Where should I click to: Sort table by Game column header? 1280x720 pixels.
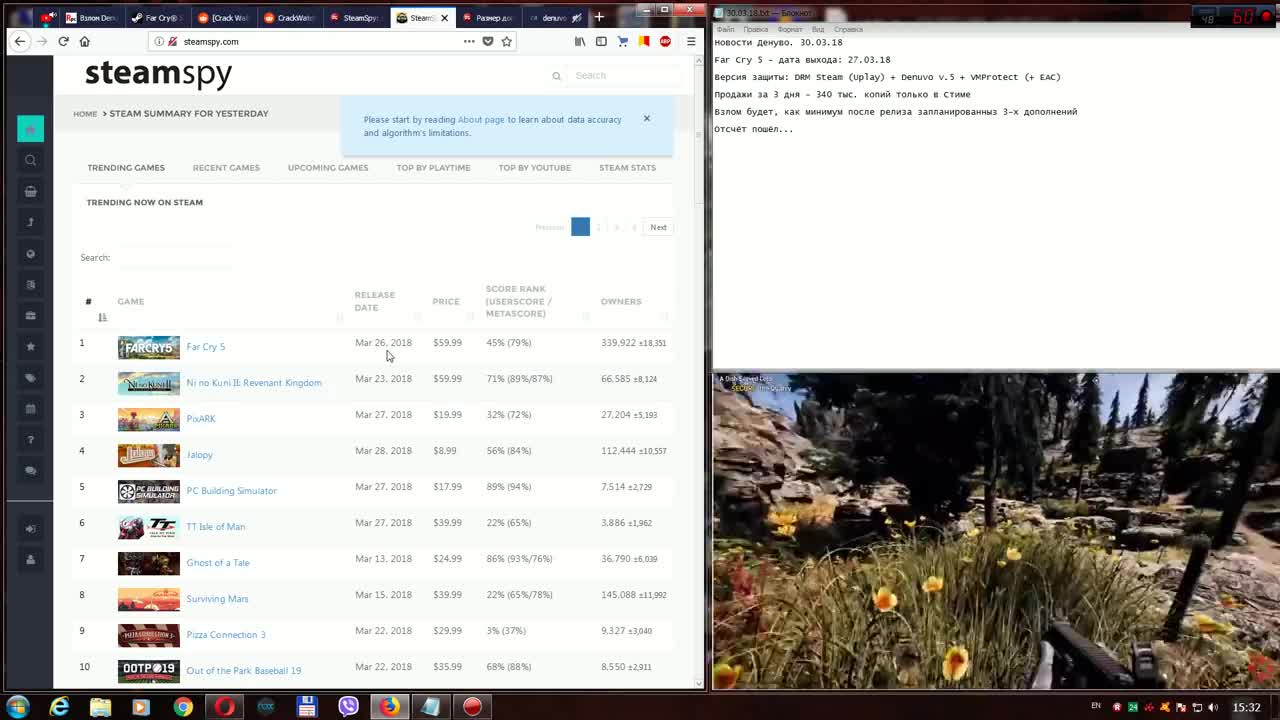click(x=229, y=301)
